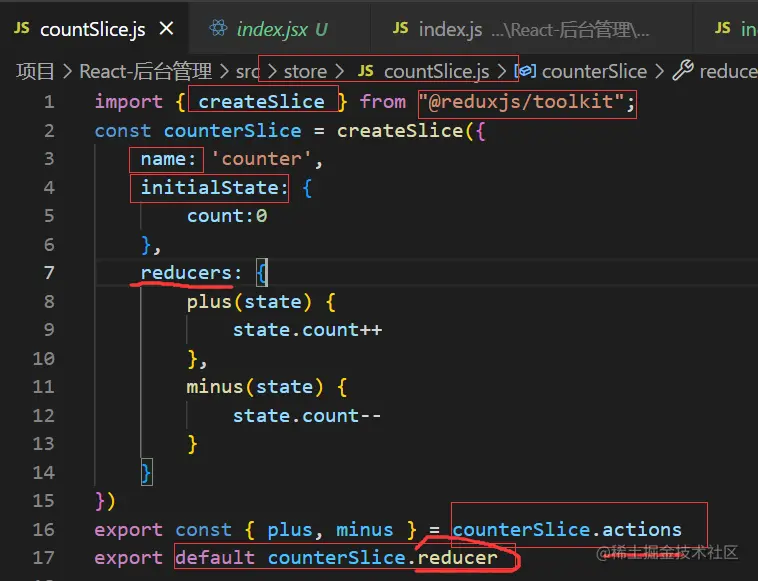Click the "@reduxjs/toolkit" string
Image resolution: width=758 pixels, height=581 pixels.
point(521,102)
